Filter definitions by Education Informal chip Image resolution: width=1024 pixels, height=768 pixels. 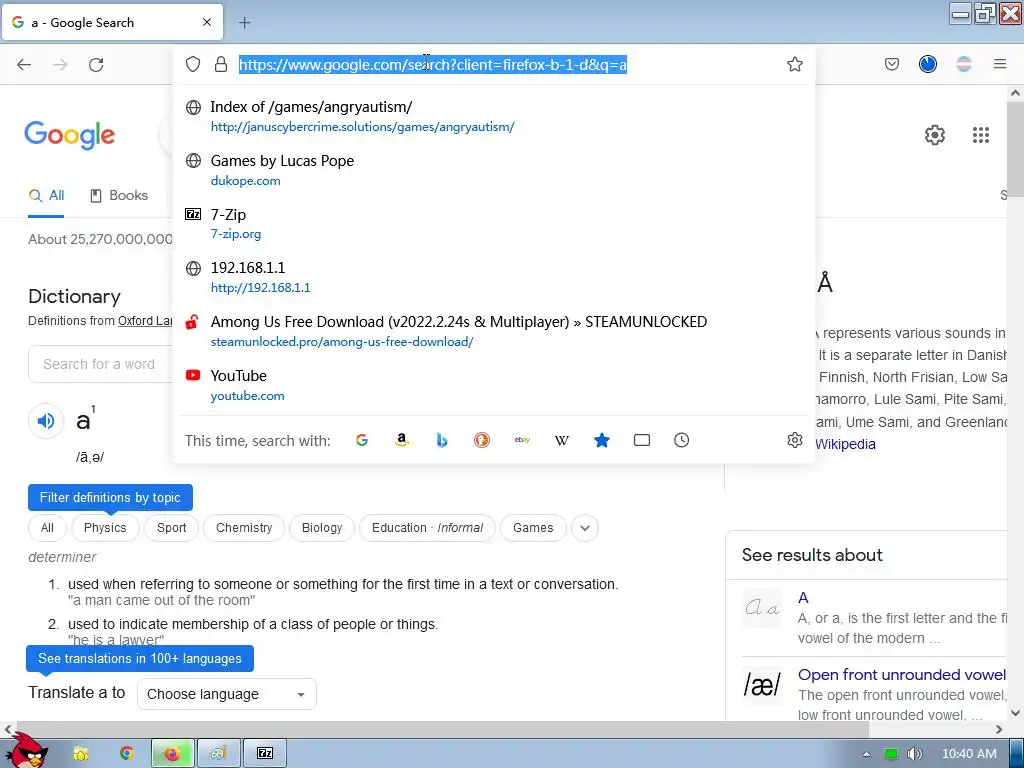[x=427, y=528]
